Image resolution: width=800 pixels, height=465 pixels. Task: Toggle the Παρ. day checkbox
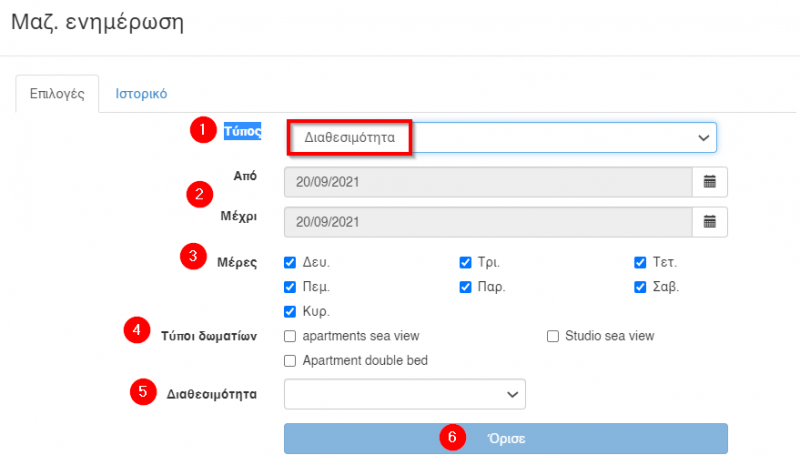(465, 287)
